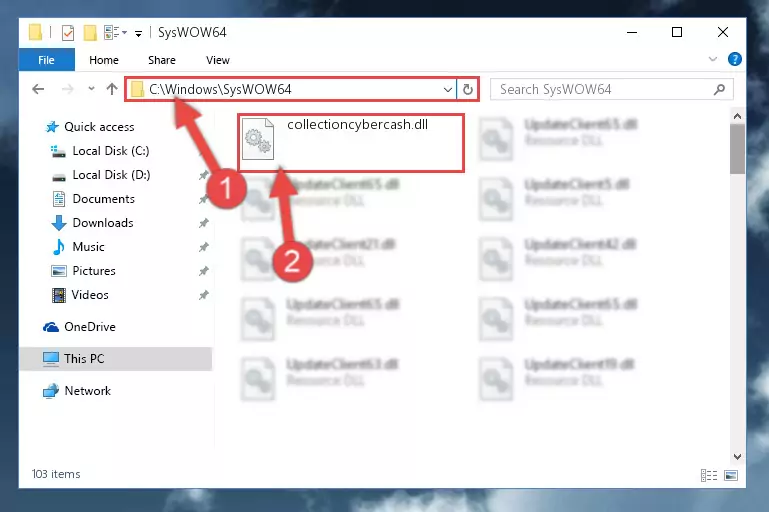Open Pictures in the navigation pane

pos(94,271)
